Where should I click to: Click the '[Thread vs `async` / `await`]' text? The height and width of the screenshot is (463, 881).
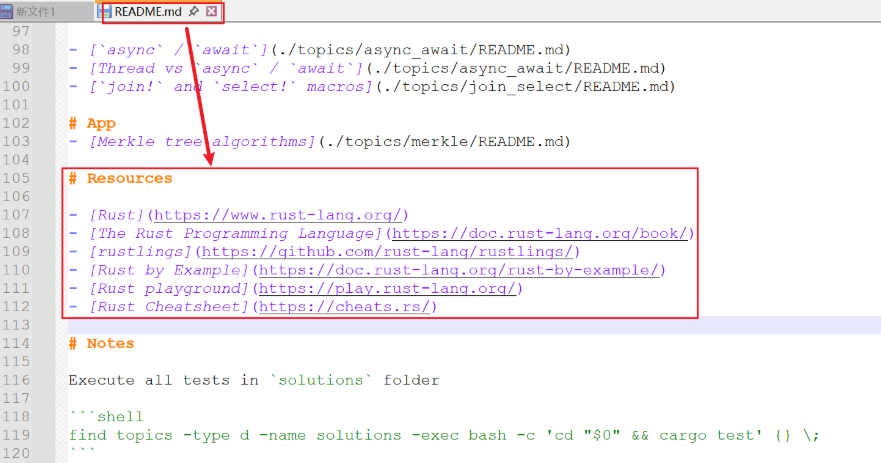pos(226,69)
